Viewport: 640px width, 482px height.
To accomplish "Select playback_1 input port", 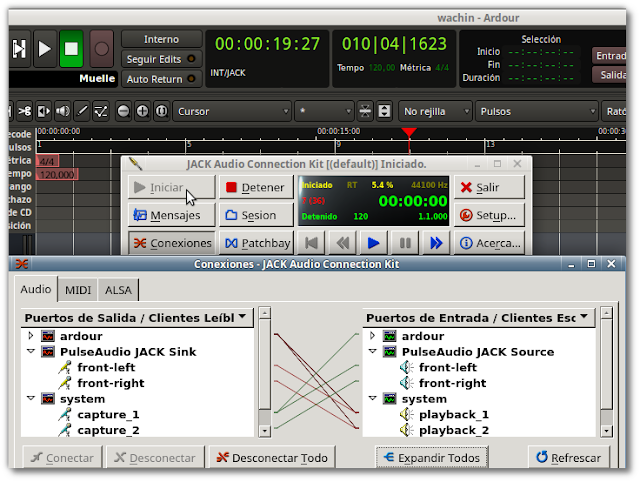I will coord(454,415).
